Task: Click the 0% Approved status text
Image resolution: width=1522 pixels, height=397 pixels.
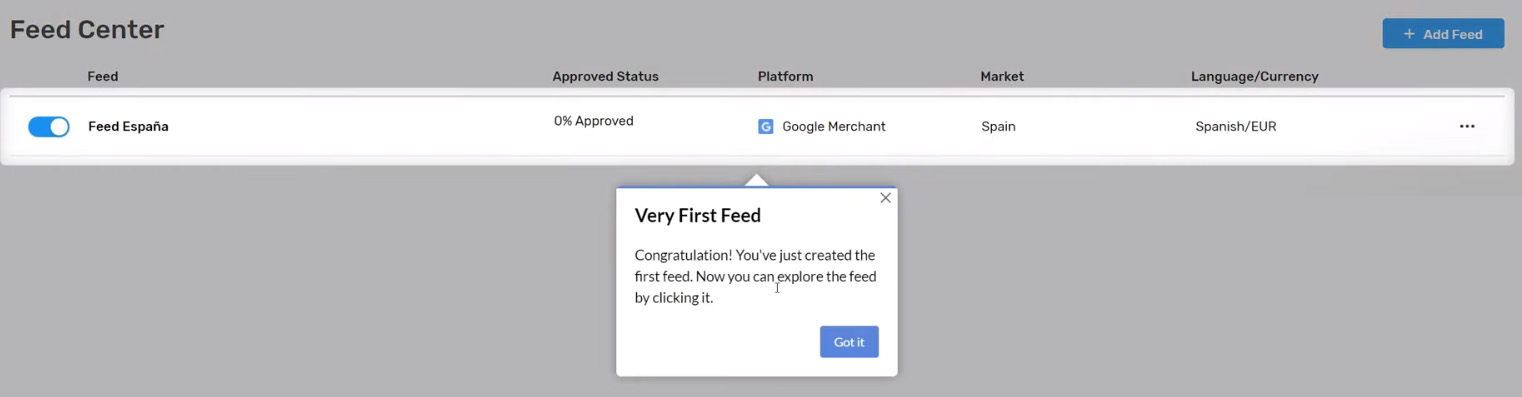Action: click(594, 121)
